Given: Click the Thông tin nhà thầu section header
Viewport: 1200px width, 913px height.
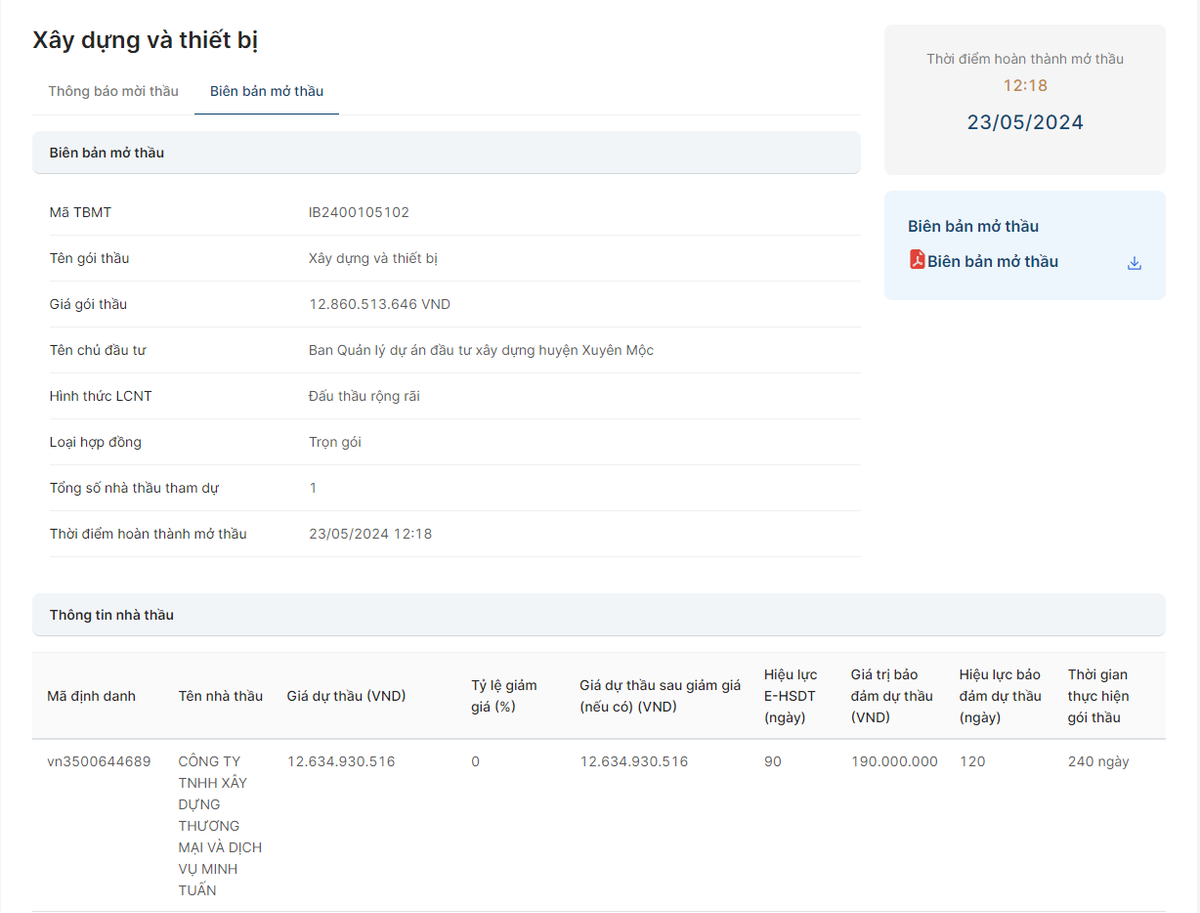Looking at the screenshot, I should [x=112, y=615].
